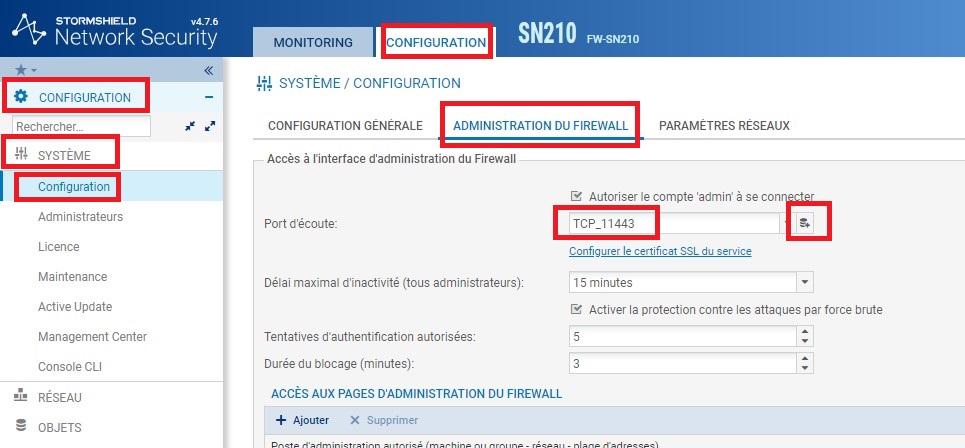Click the Rechercher search field
The image size is (965, 448).
(x=81, y=127)
